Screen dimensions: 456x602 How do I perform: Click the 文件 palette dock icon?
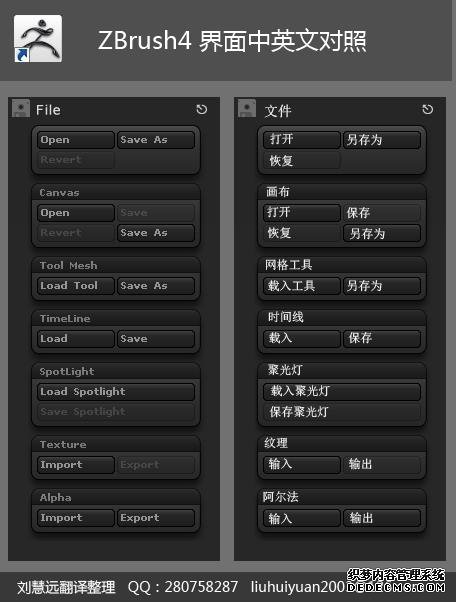click(x=247, y=108)
